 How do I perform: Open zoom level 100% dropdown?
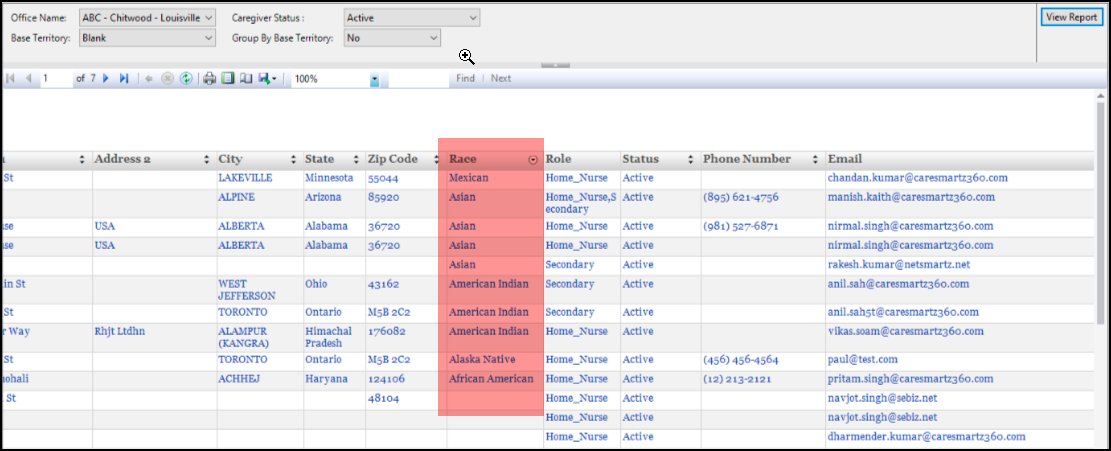(x=374, y=78)
